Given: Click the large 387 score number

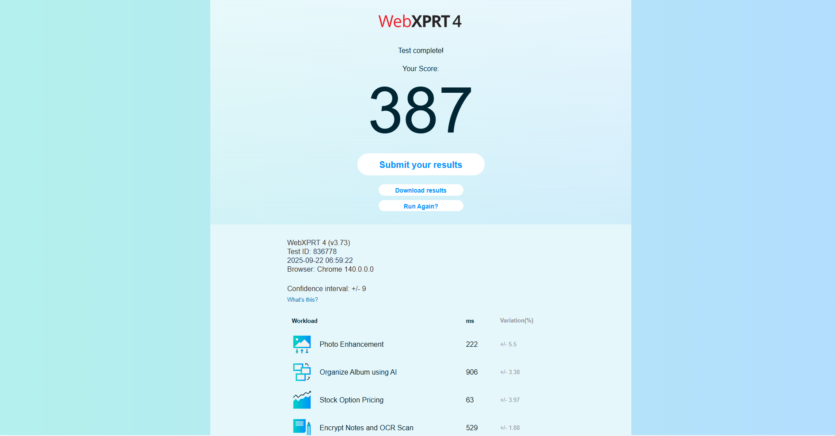Looking at the screenshot, I should [420, 111].
